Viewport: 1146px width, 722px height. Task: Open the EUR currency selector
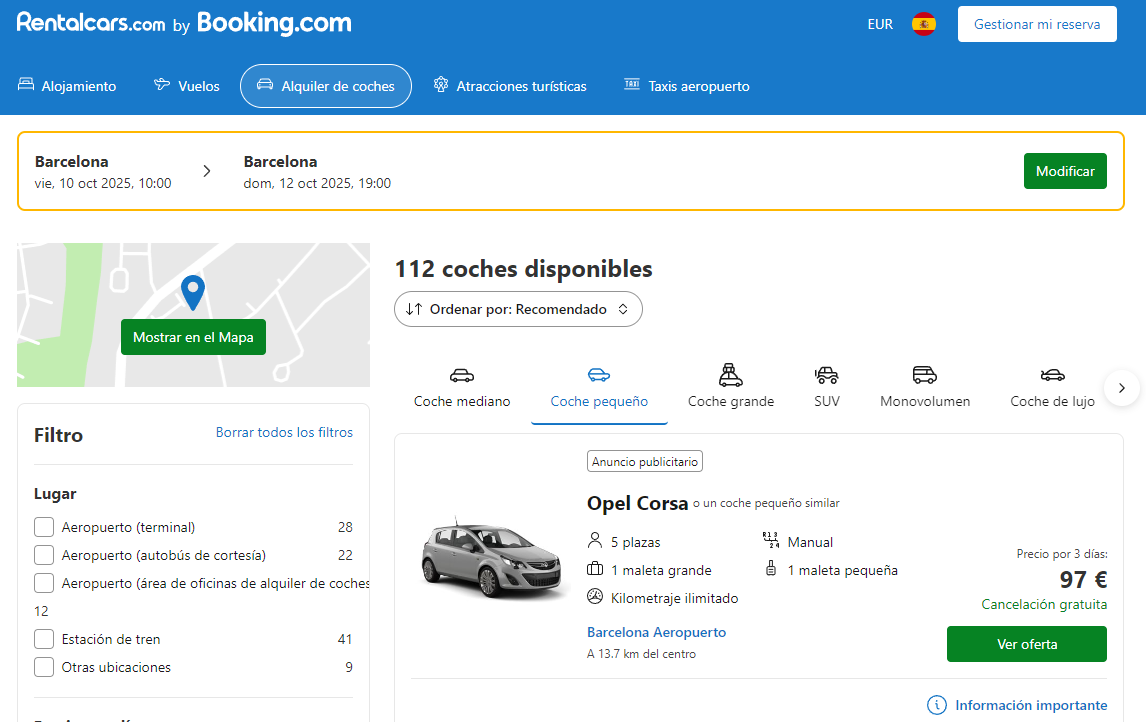pos(880,23)
